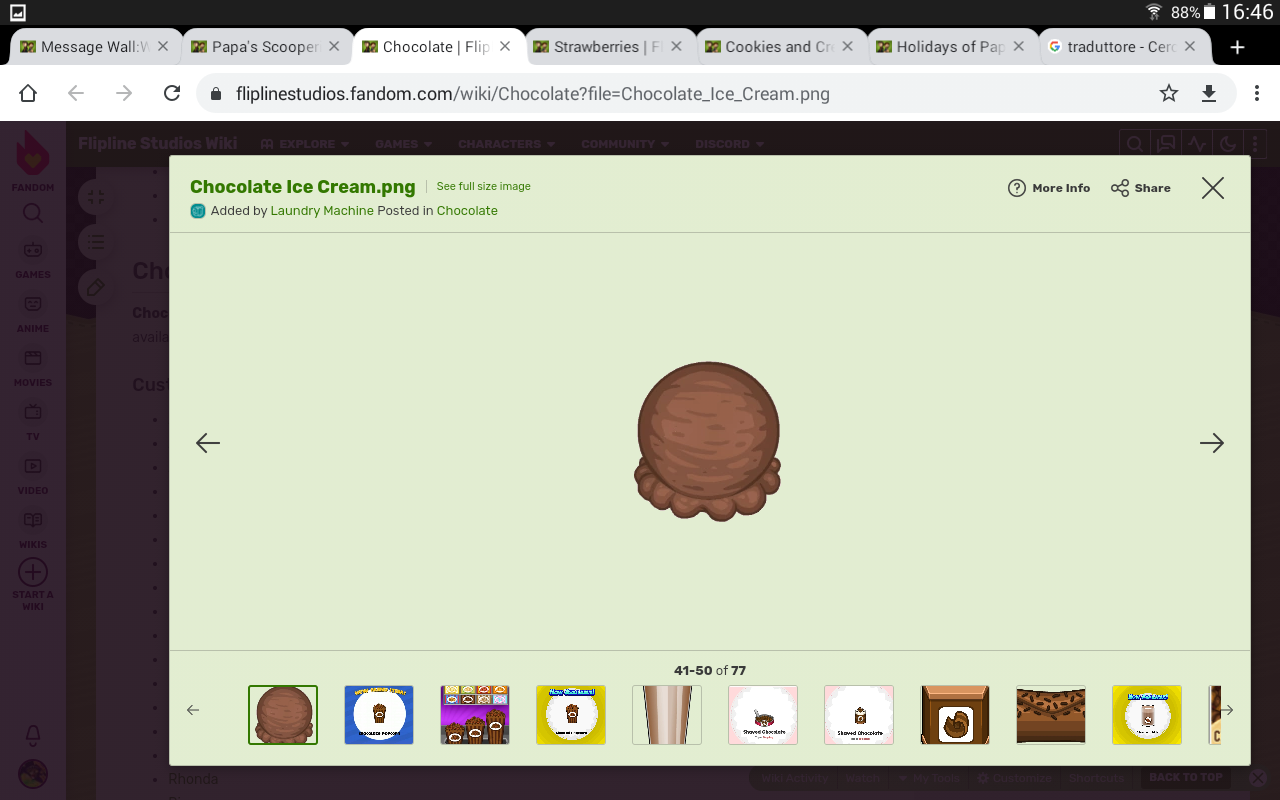Screen dimensions: 1280x800
Task: Switch to the Papa's Scooperia tab
Action: point(266,47)
